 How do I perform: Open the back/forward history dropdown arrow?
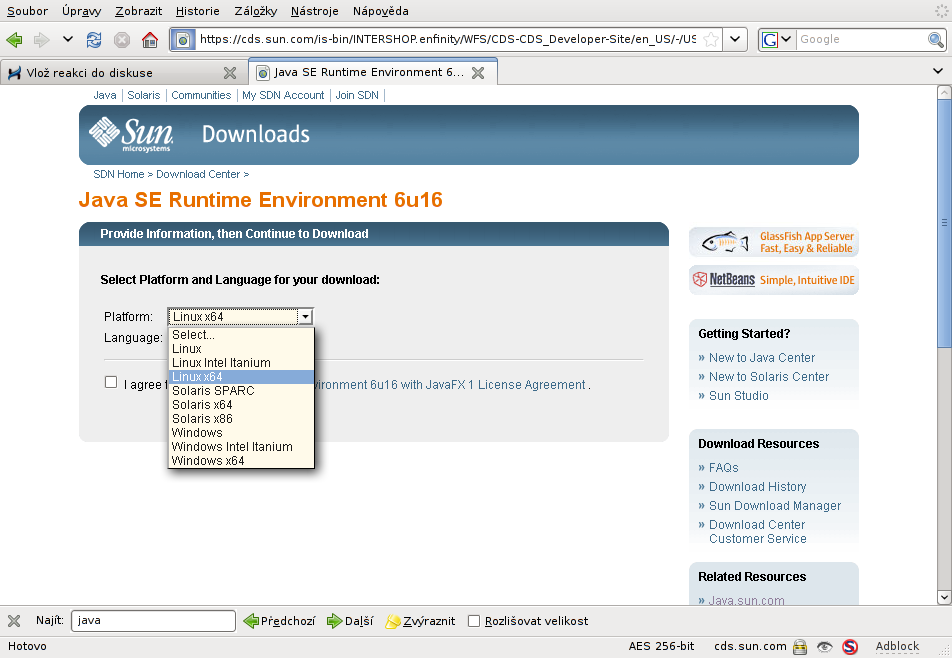67,39
